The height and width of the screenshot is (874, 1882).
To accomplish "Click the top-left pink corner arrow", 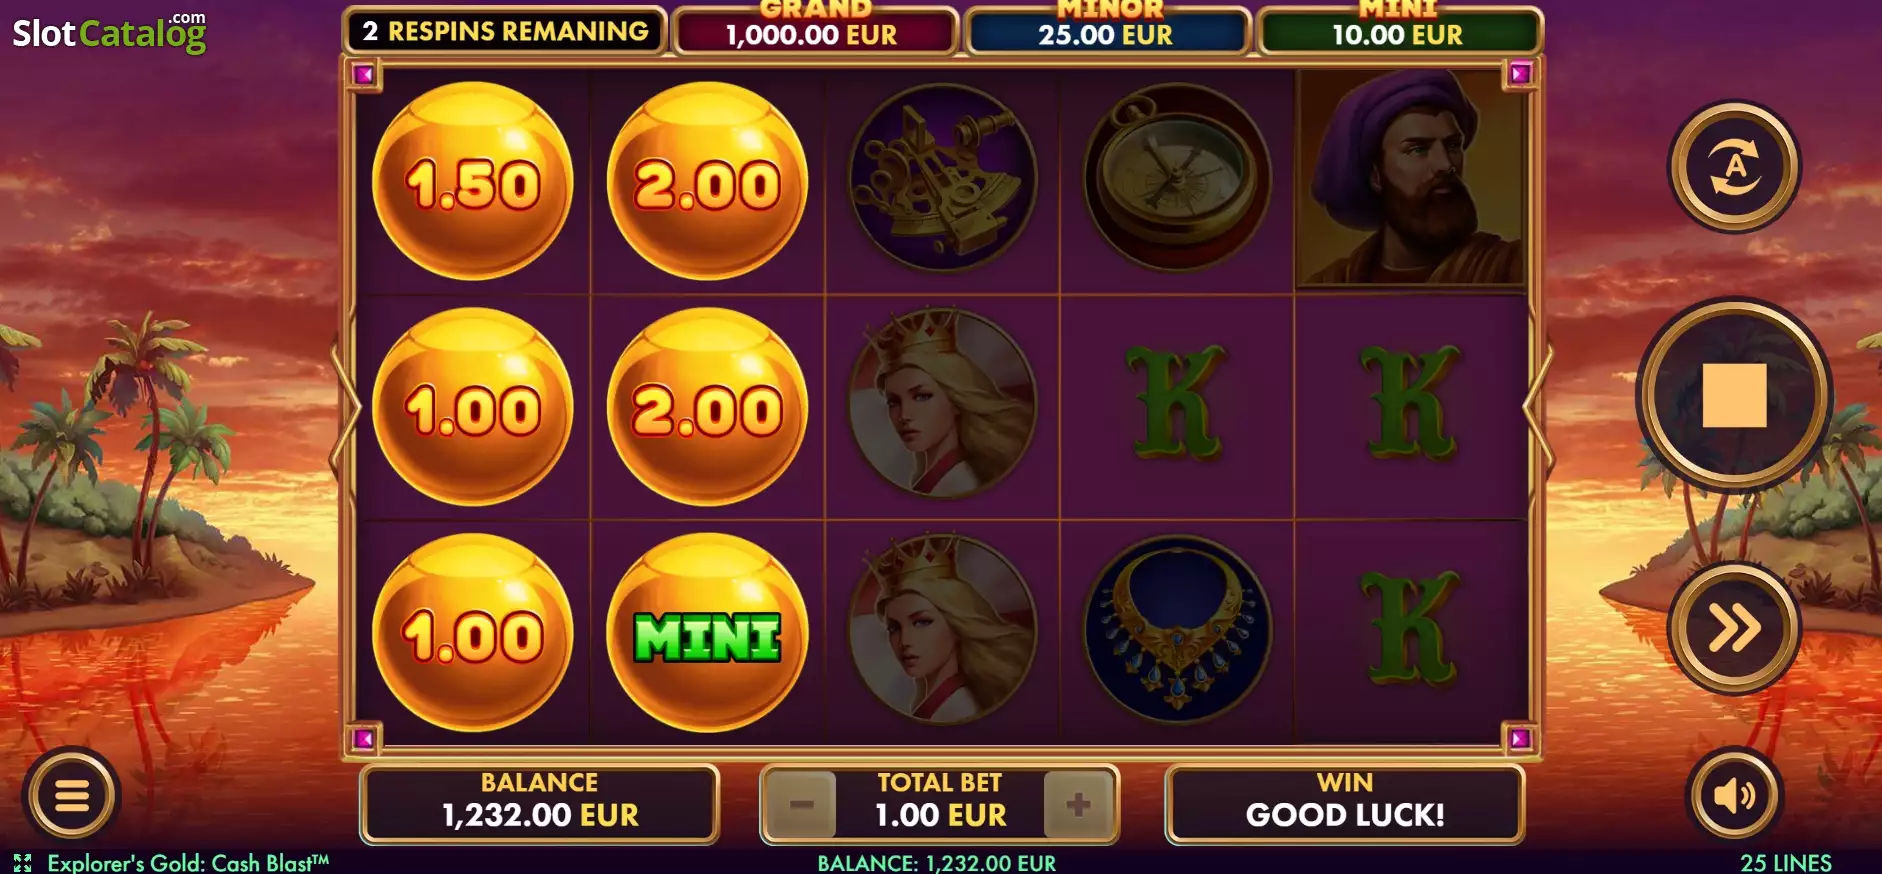I will [x=364, y=74].
